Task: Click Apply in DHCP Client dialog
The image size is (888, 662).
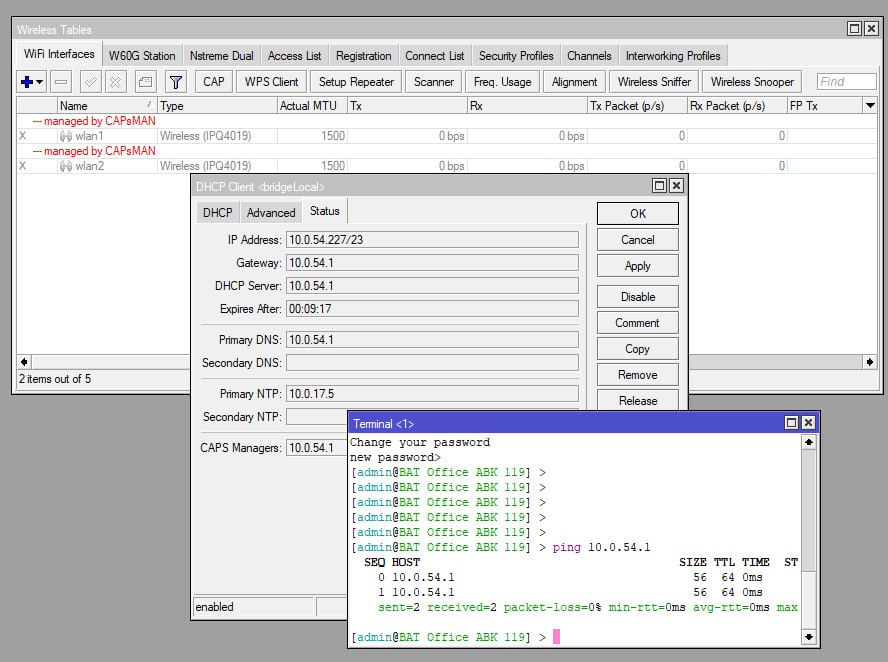Action: (x=638, y=266)
